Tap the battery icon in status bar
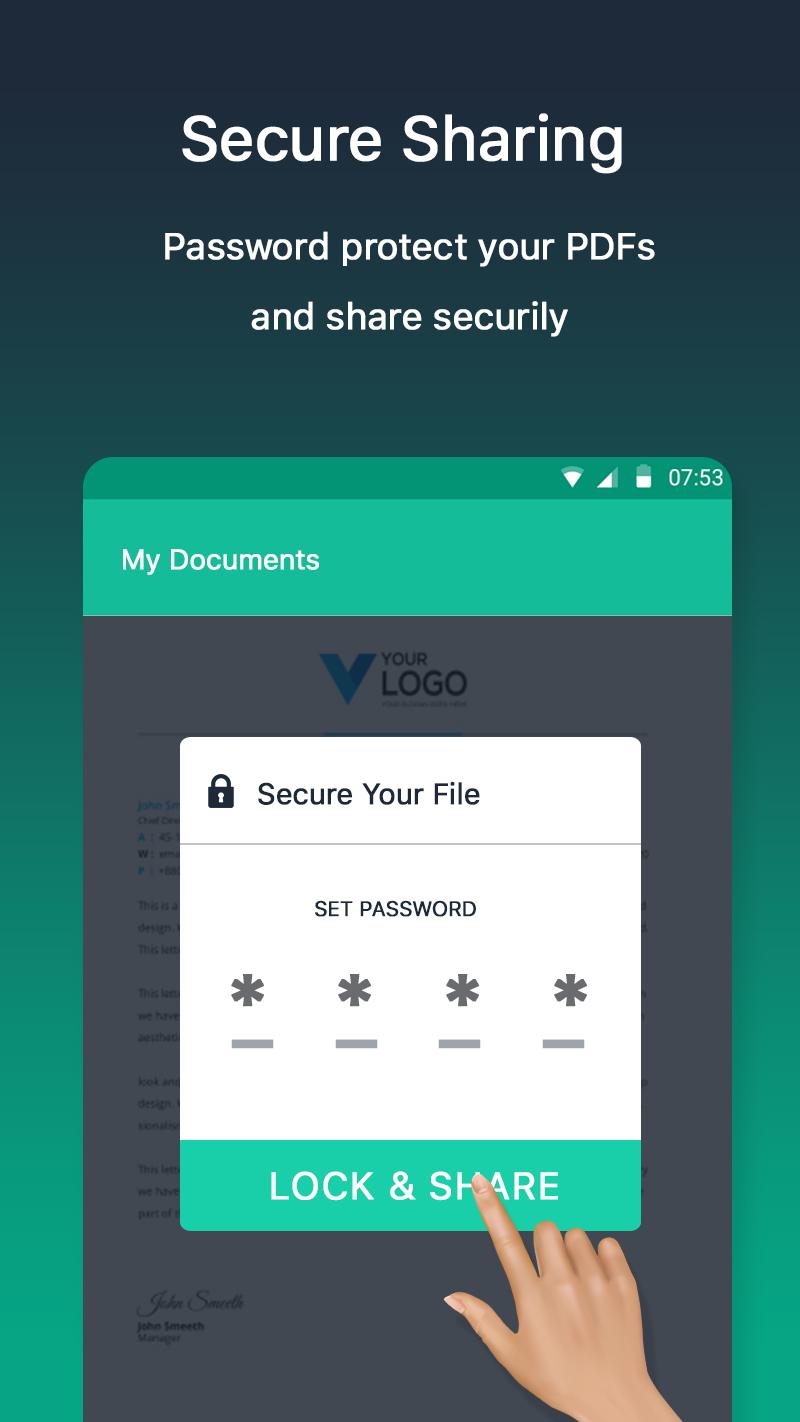Image resolution: width=800 pixels, height=1422 pixels. click(643, 477)
